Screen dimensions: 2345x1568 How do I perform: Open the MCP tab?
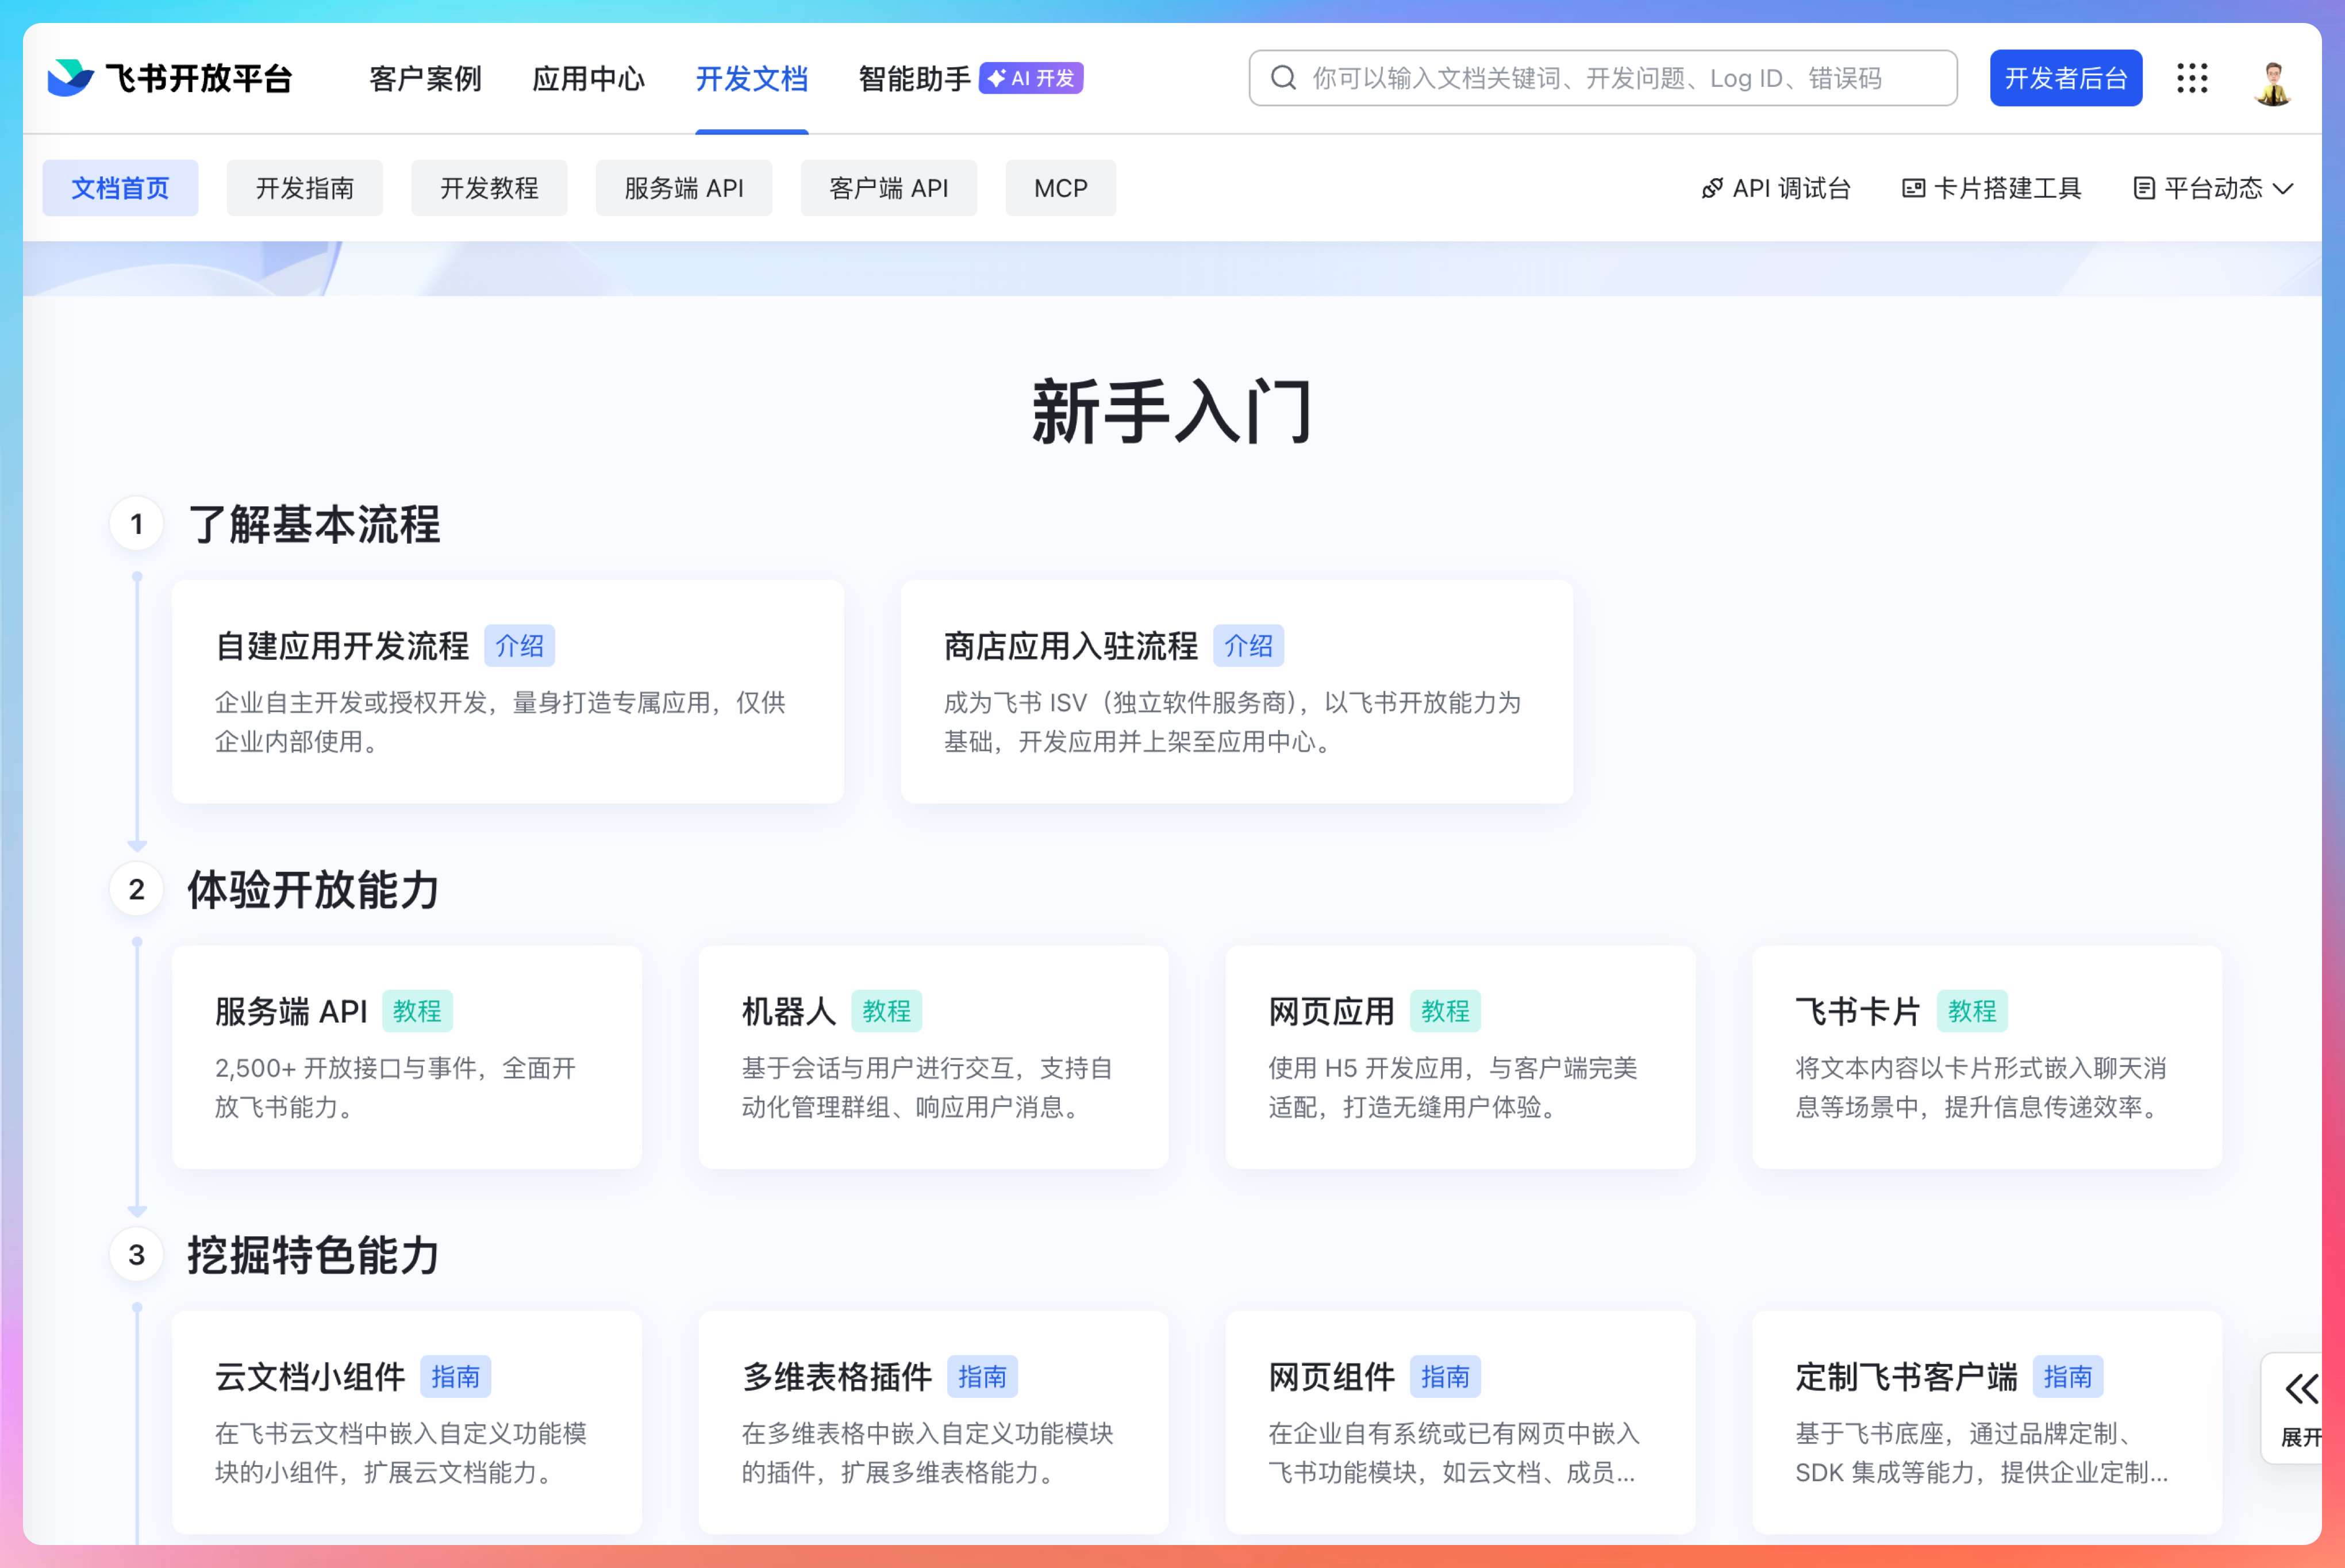coord(1060,188)
